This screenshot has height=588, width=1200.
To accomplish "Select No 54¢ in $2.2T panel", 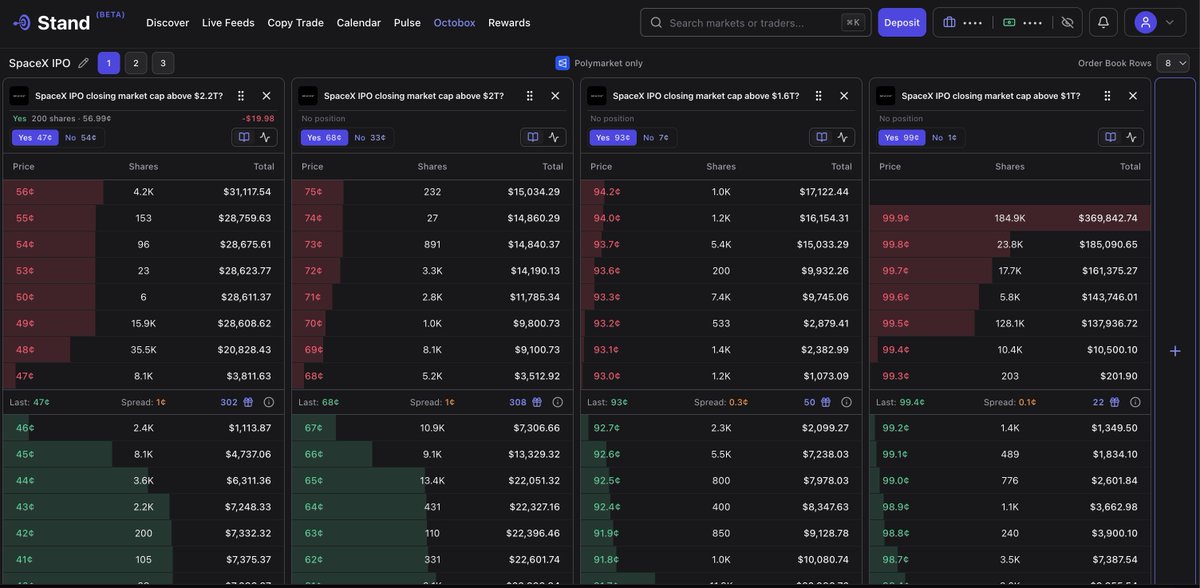I will [x=81, y=137].
